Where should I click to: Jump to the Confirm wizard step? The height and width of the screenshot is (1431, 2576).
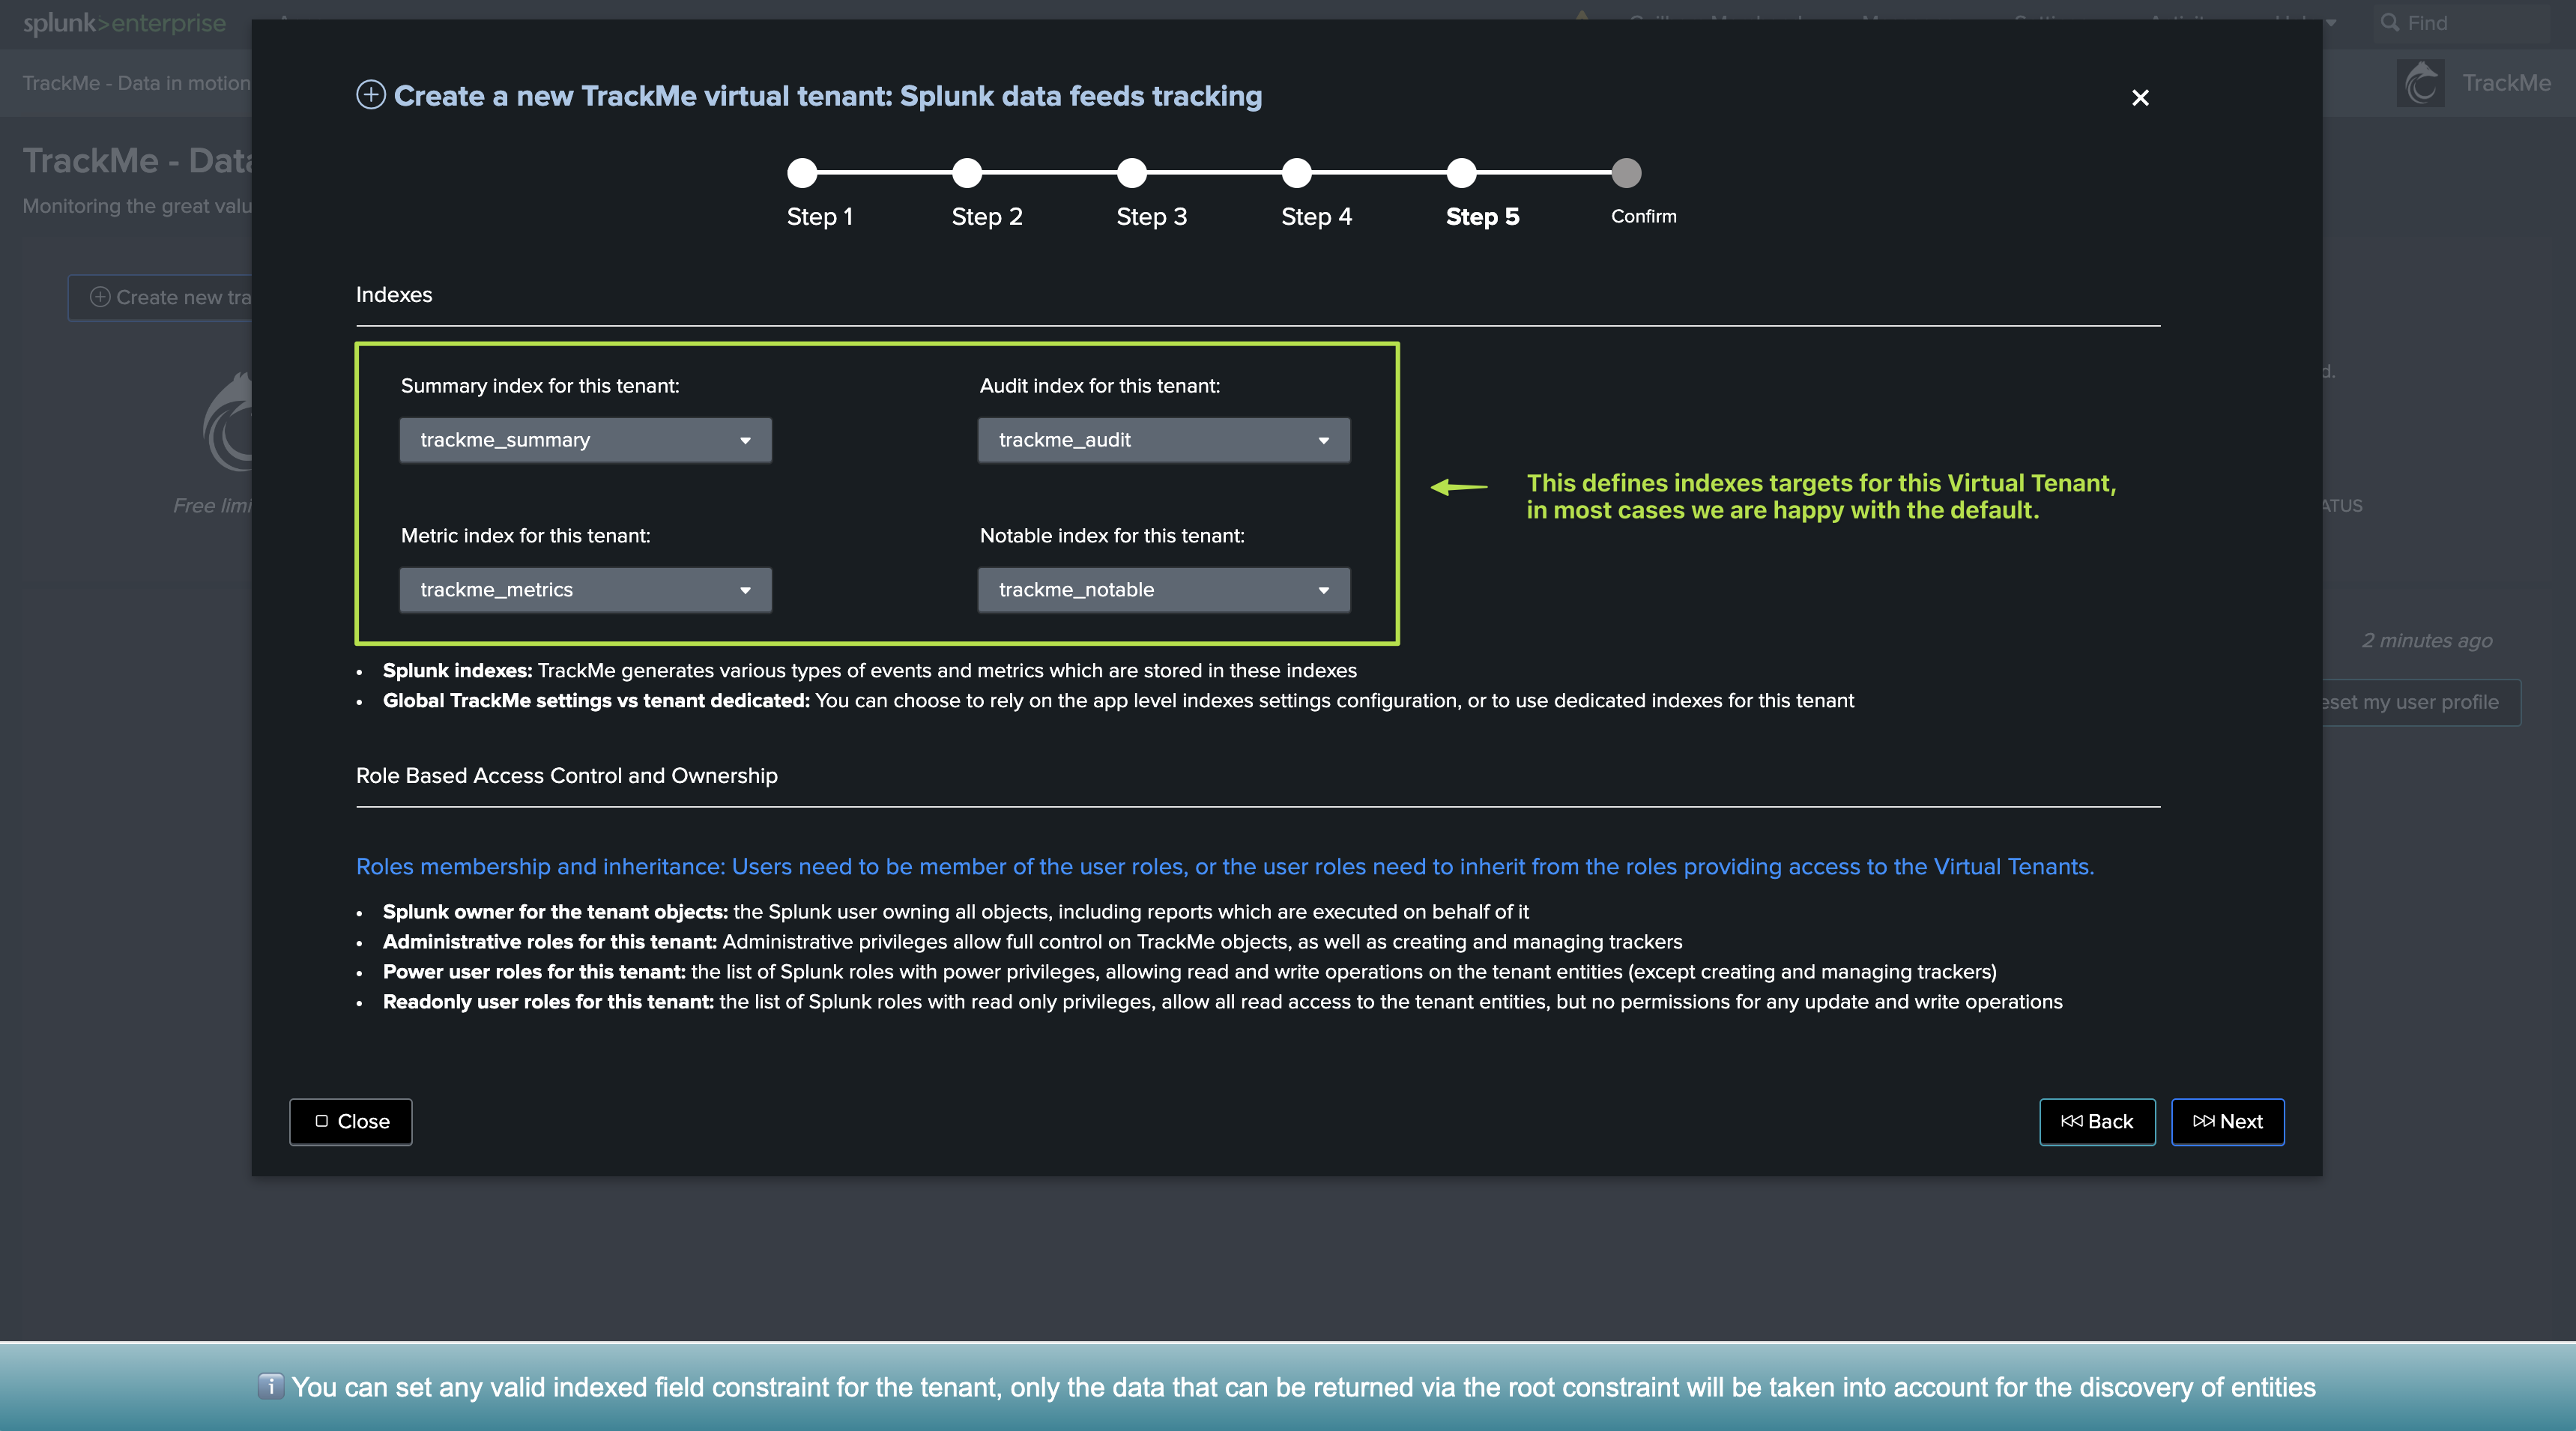click(x=1627, y=173)
